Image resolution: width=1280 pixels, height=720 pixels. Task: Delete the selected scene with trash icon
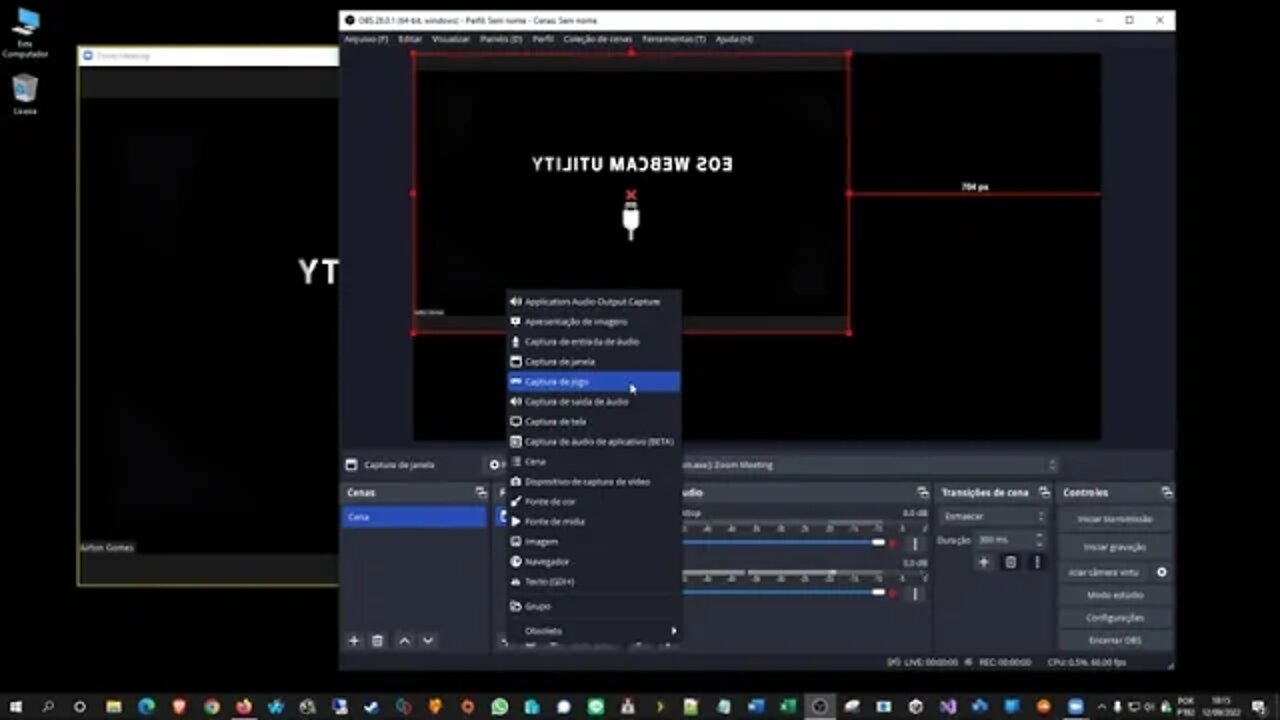tap(378, 640)
